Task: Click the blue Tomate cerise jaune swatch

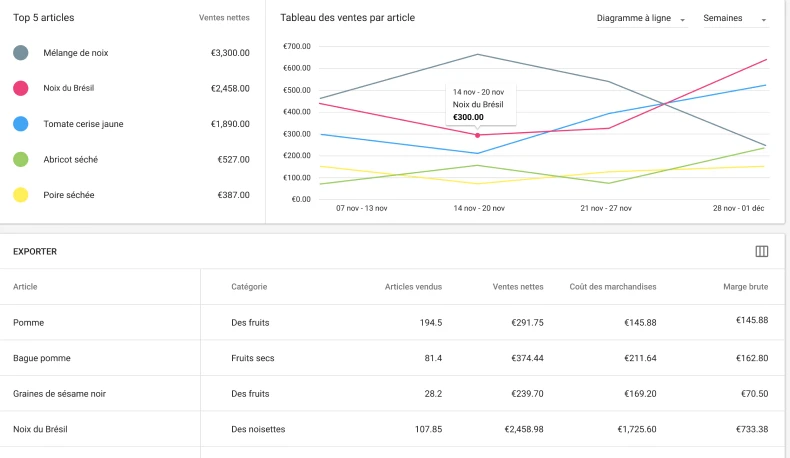Action: pyautogui.click(x=20, y=124)
